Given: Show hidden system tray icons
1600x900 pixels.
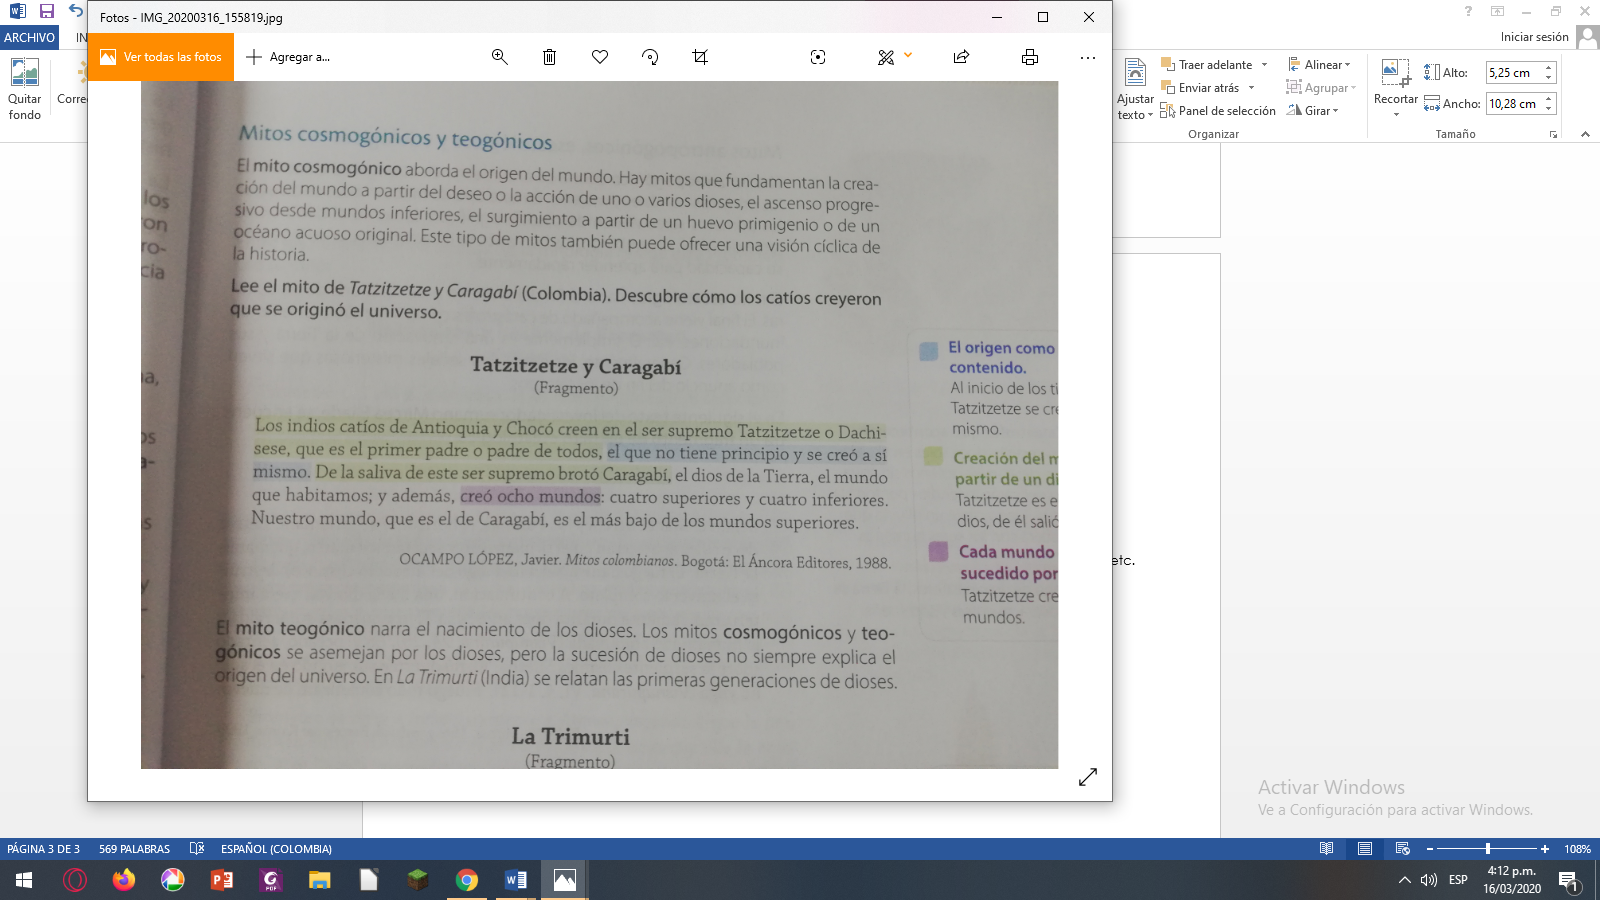Looking at the screenshot, I should pyautogui.click(x=1405, y=880).
